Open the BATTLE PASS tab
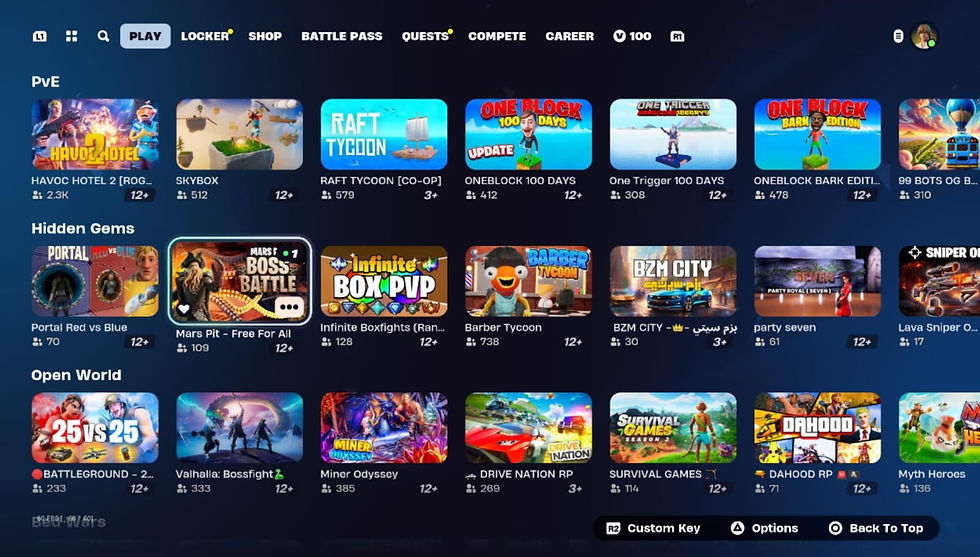 342,36
